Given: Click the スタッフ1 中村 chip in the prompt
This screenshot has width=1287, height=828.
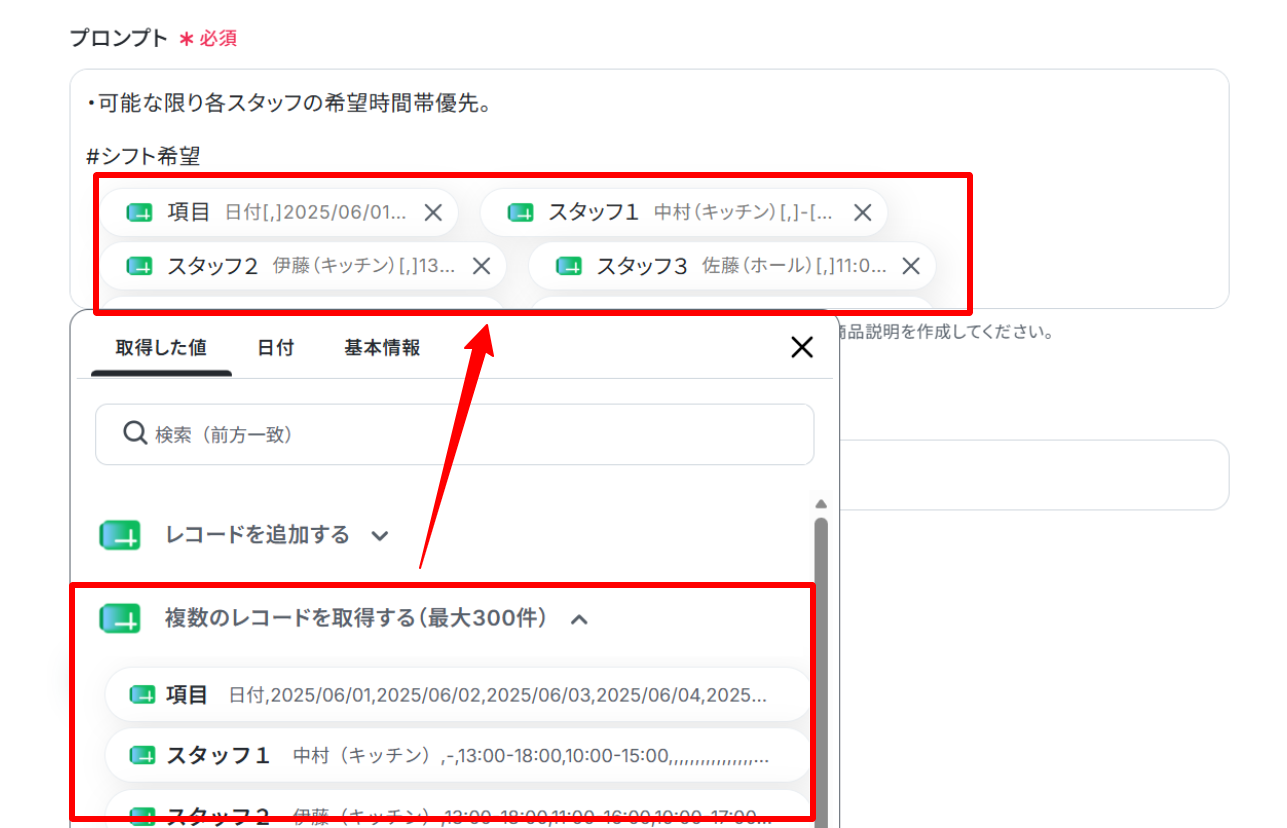Looking at the screenshot, I should pyautogui.click(x=684, y=212).
